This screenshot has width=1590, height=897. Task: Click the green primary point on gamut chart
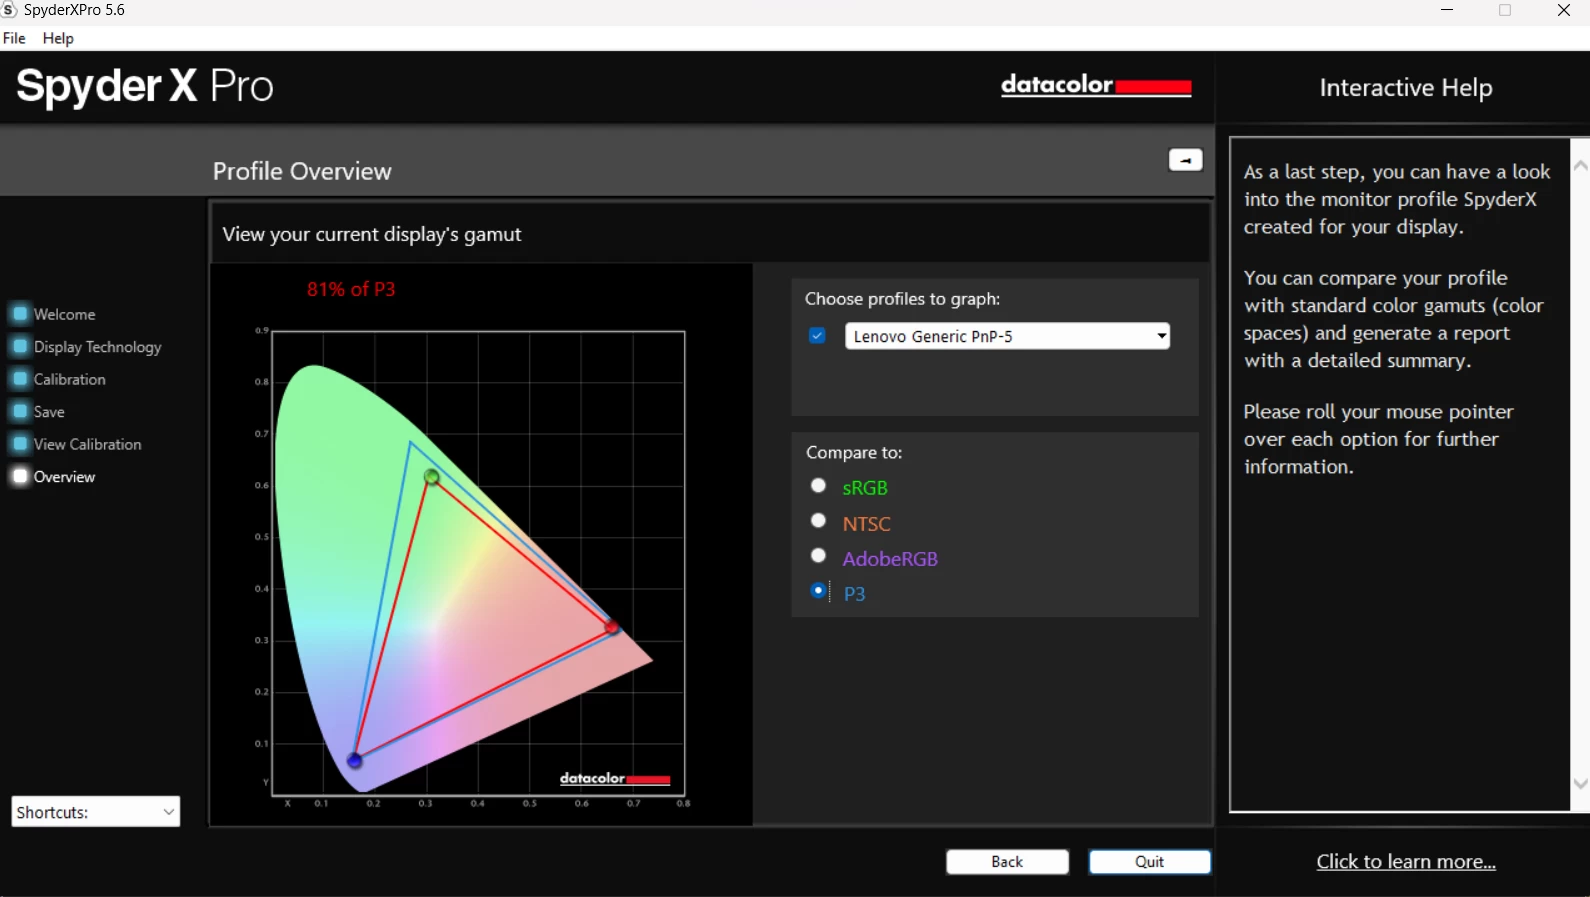click(x=431, y=477)
